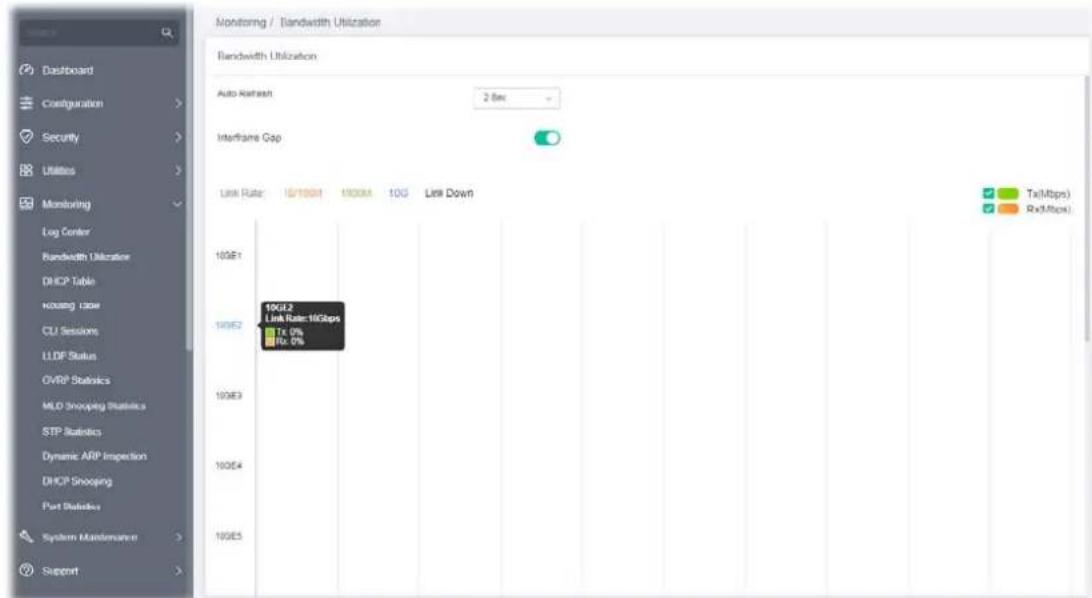Click the Support question mark icon
Screen dimensions: 1092x598
point(26,570)
